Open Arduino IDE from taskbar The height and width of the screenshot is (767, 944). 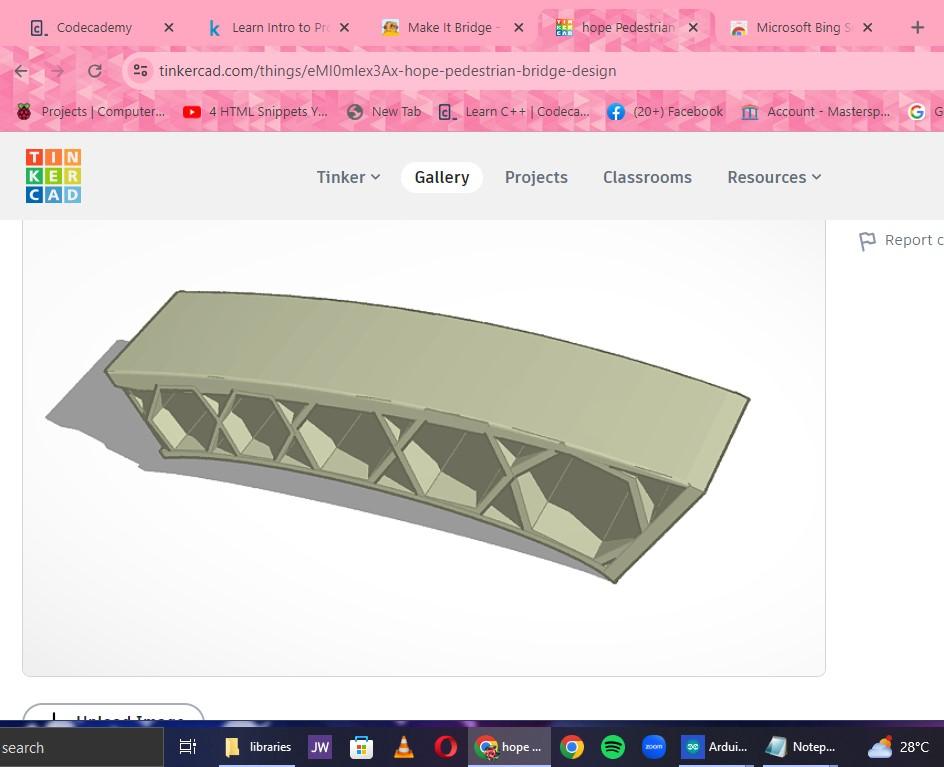716,747
